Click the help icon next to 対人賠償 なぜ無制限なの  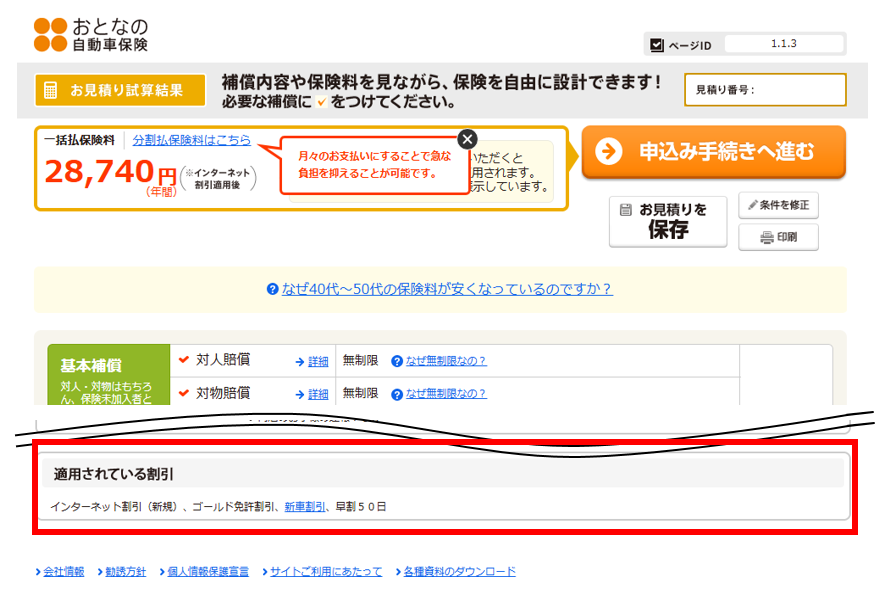[x=397, y=361]
